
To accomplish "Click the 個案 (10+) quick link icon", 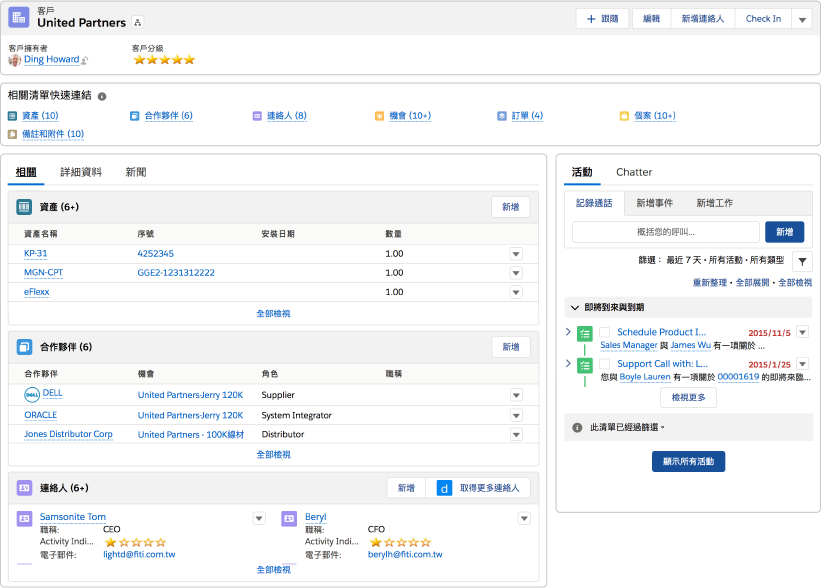I will tap(624, 116).
